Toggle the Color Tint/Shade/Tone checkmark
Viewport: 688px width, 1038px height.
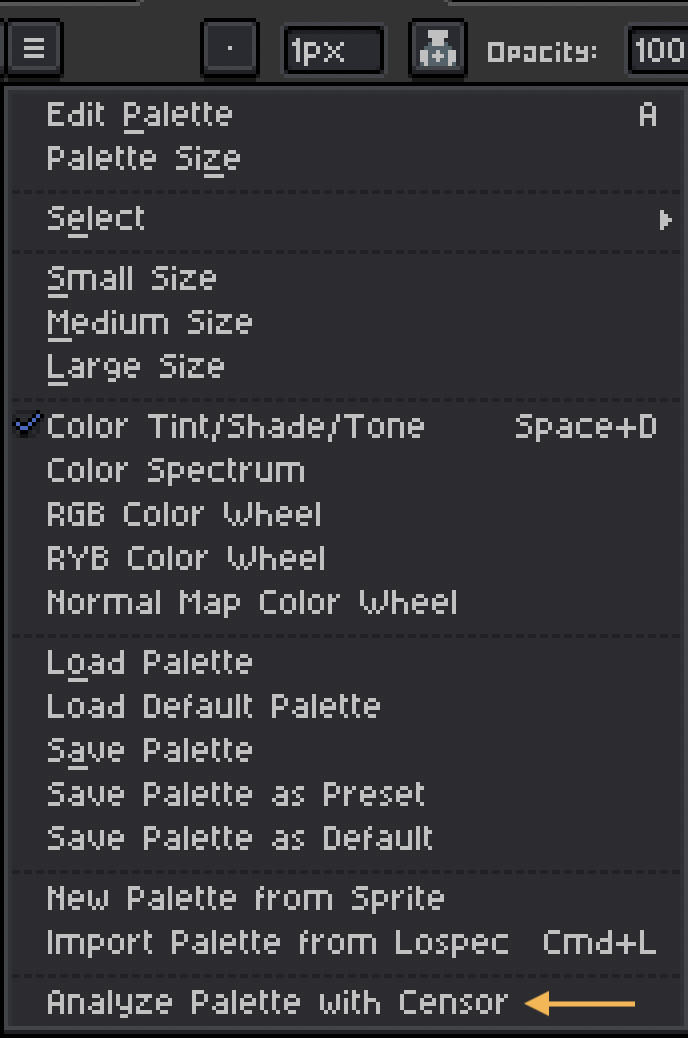[28, 425]
